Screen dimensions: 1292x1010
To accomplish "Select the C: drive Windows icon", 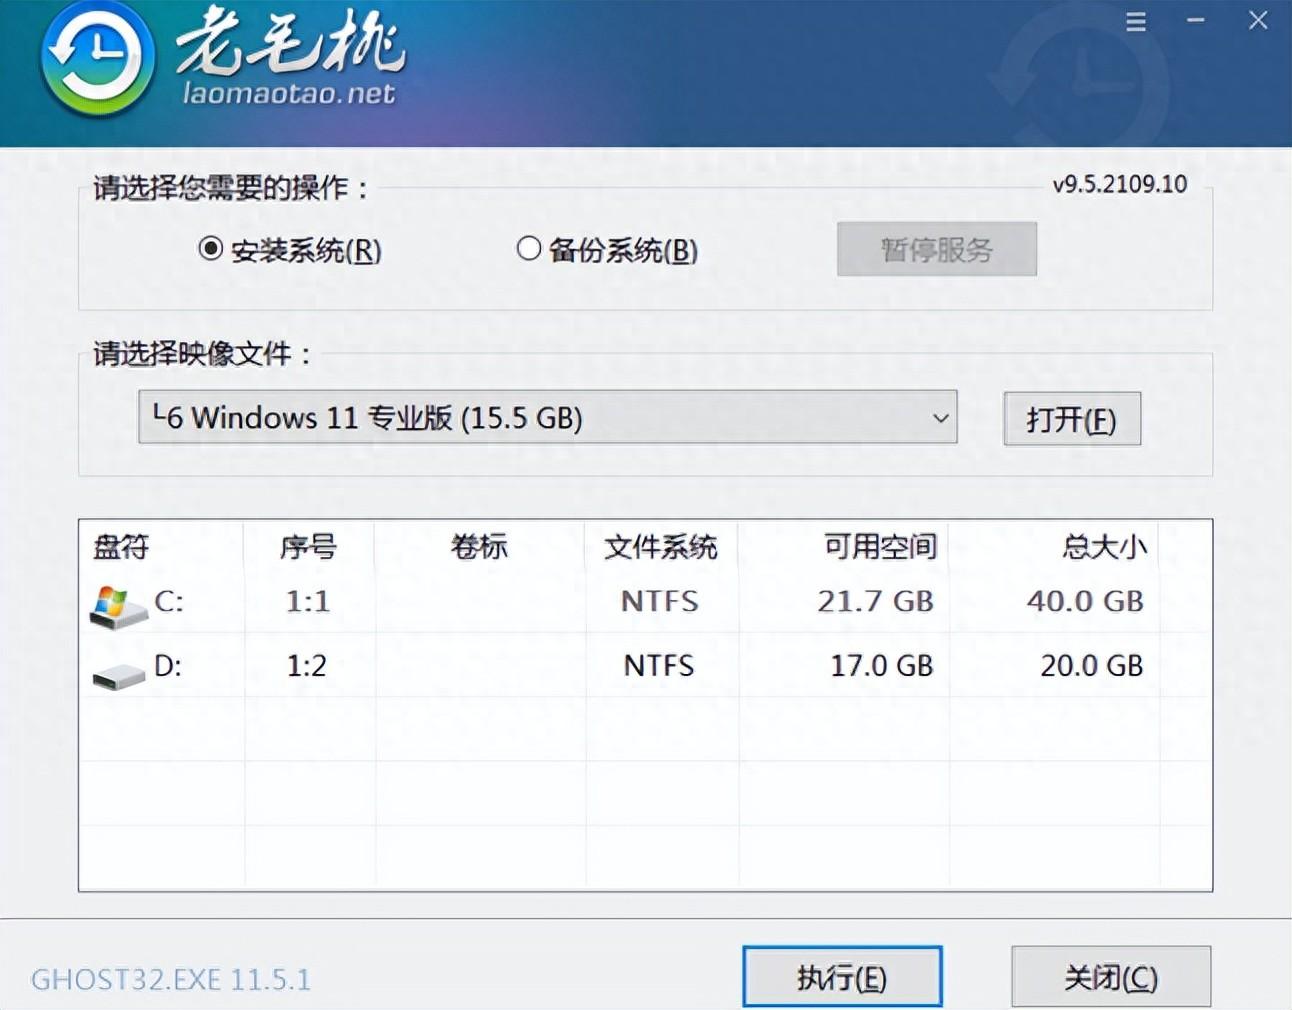I will pos(113,602).
